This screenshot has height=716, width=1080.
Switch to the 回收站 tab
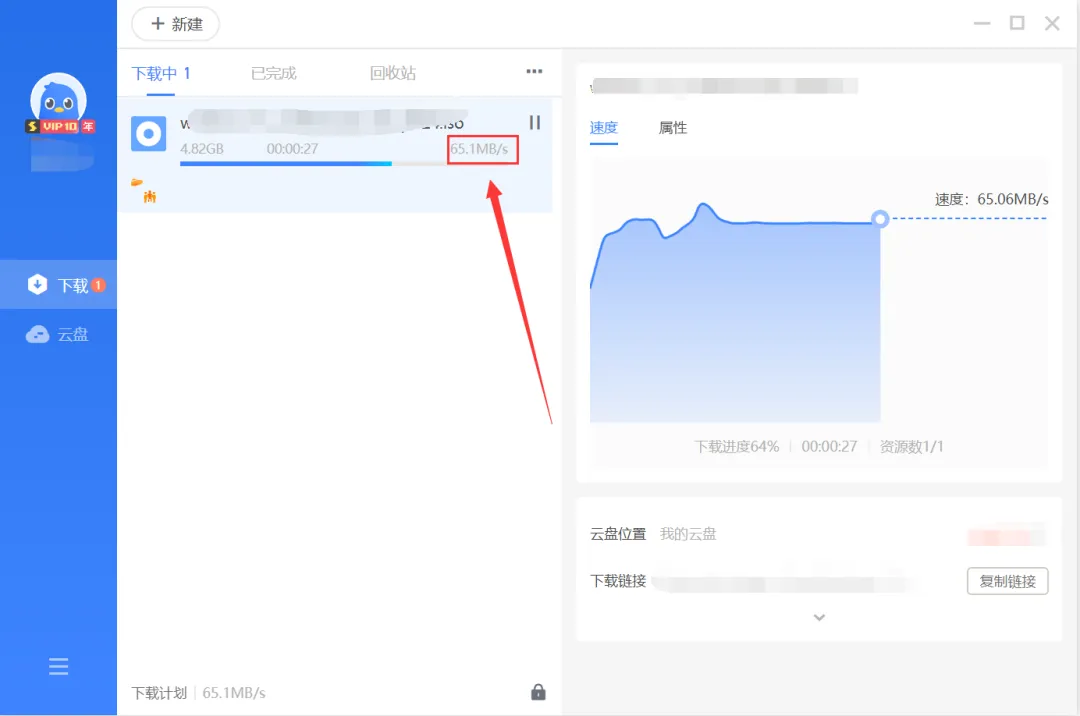click(392, 73)
